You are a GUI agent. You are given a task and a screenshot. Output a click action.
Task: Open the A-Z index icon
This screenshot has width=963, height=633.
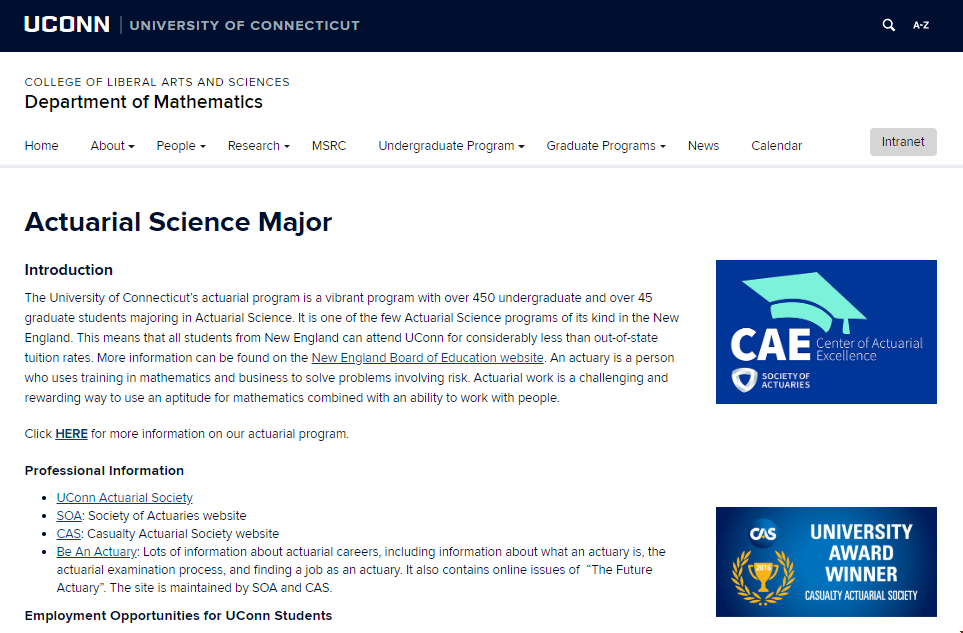(x=921, y=25)
